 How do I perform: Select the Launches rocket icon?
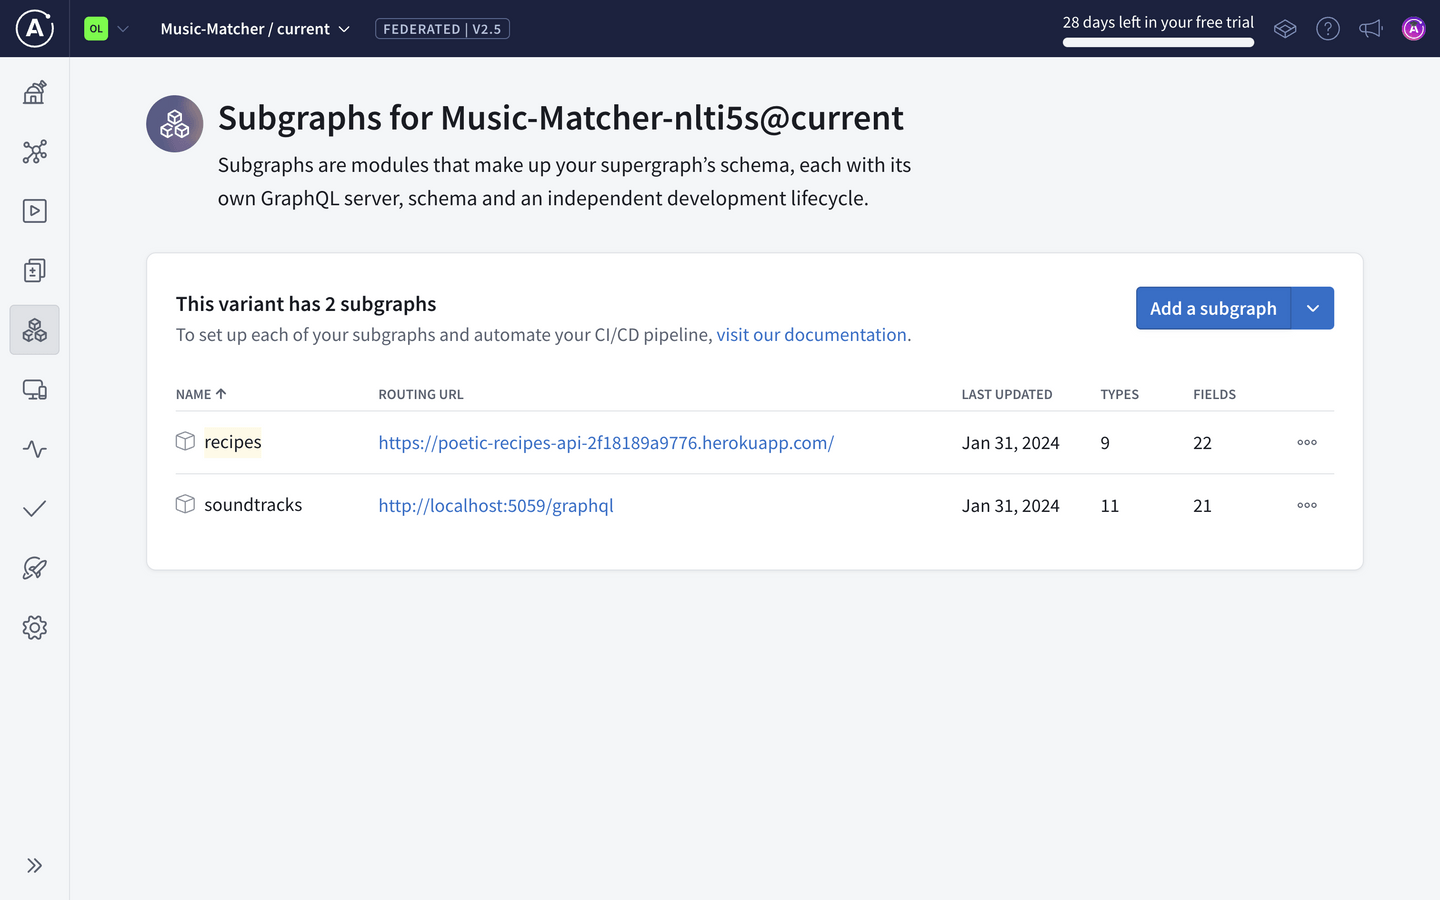pyautogui.click(x=34, y=568)
